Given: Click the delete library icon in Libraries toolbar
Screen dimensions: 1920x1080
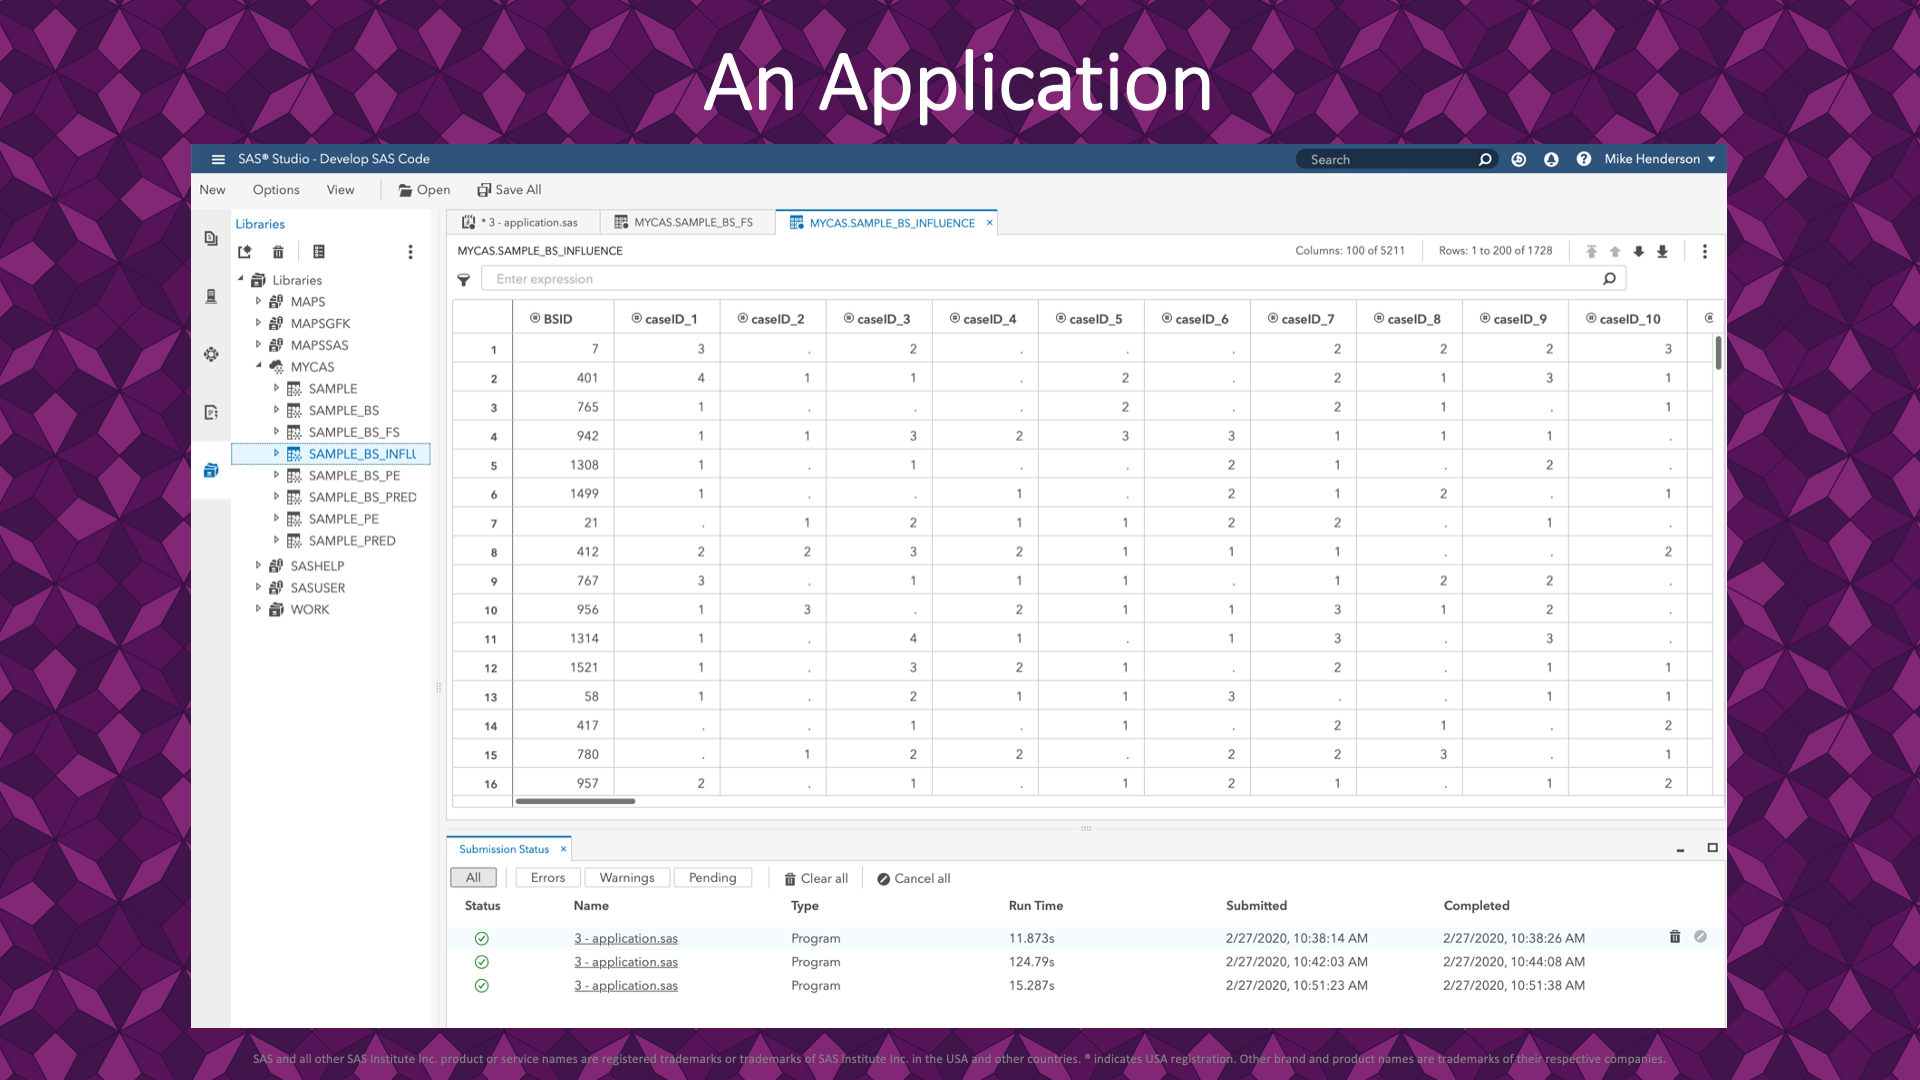Looking at the screenshot, I should coord(278,252).
